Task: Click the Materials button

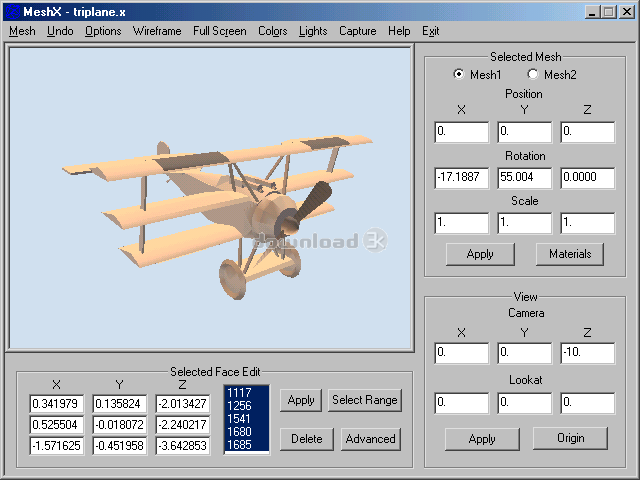Action: coord(570,254)
